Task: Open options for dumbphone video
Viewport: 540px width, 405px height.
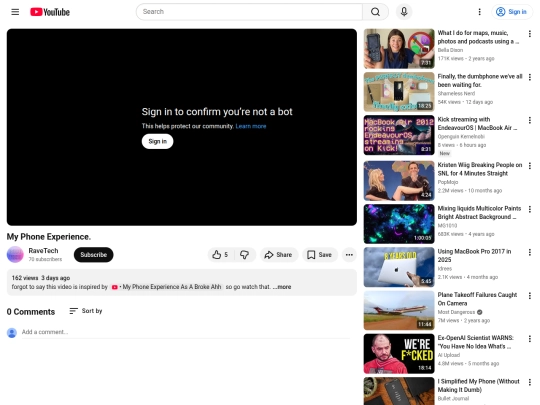Action: [x=530, y=77]
